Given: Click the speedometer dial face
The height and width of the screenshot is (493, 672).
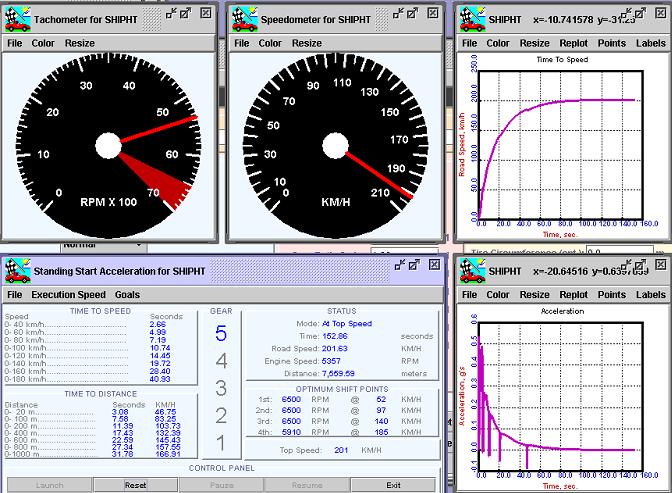Looking at the screenshot, I should pyautogui.click(x=336, y=146).
